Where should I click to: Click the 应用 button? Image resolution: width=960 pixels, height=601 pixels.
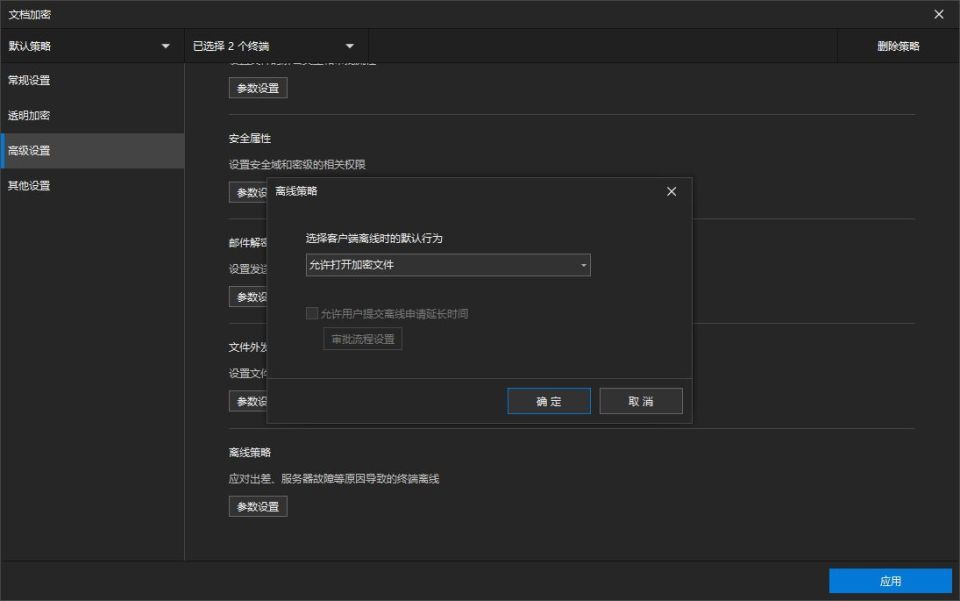890,581
